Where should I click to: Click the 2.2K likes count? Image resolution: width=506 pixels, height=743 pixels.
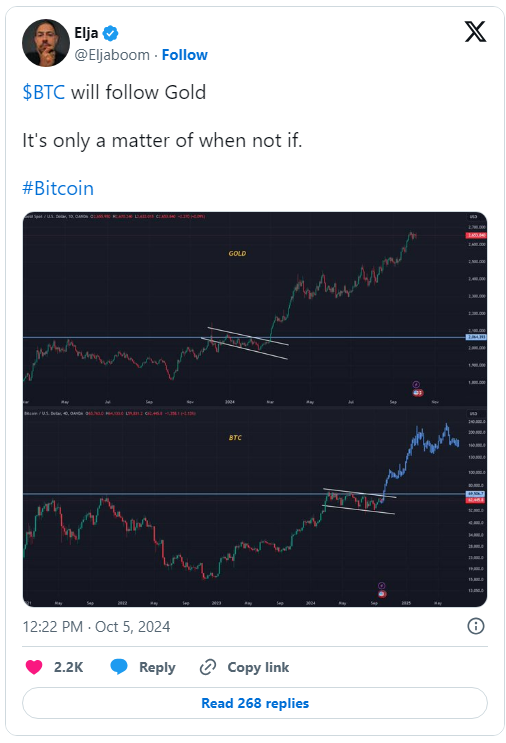pyautogui.click(x=69, y=667)
